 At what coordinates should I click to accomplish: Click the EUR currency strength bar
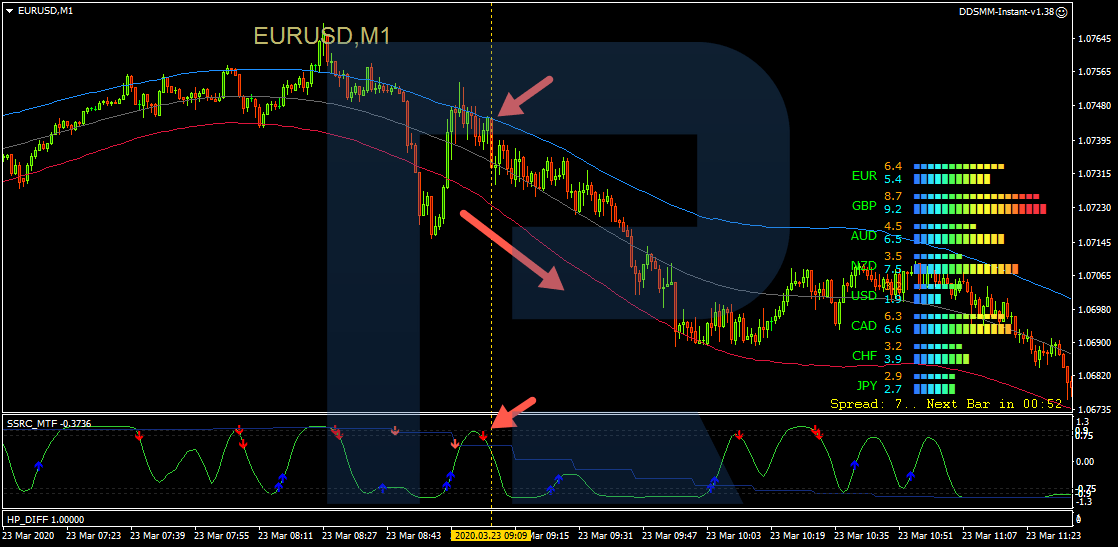[x=958, y=173]
